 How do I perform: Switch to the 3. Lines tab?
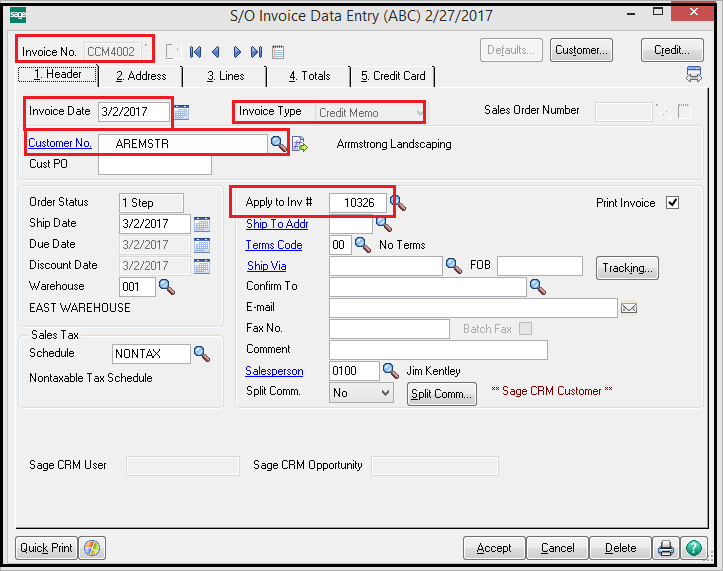[225, 76]
